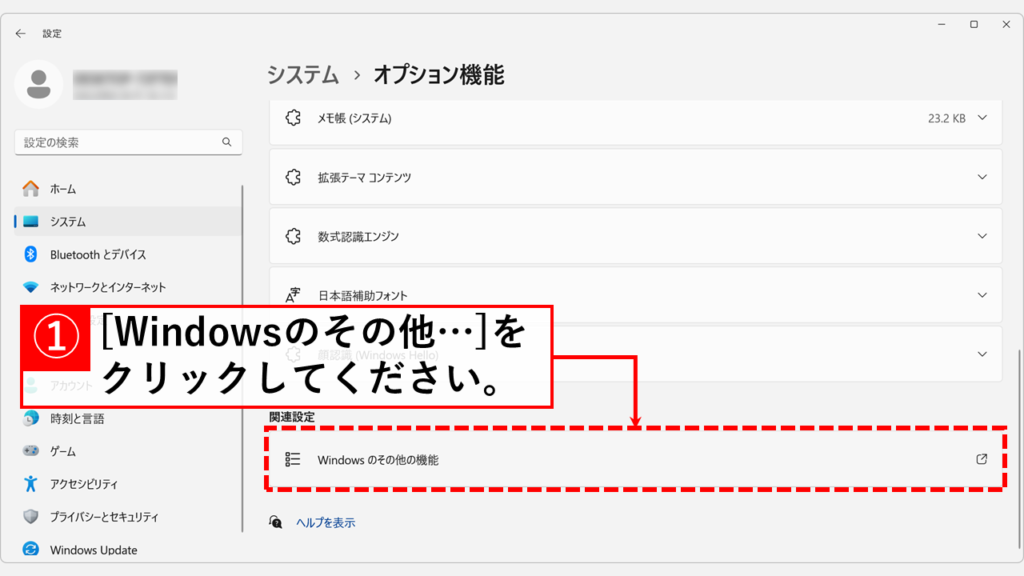Click the オプション機能 page title
This screenshot has height=576, width=1024.
coord(438,75)
